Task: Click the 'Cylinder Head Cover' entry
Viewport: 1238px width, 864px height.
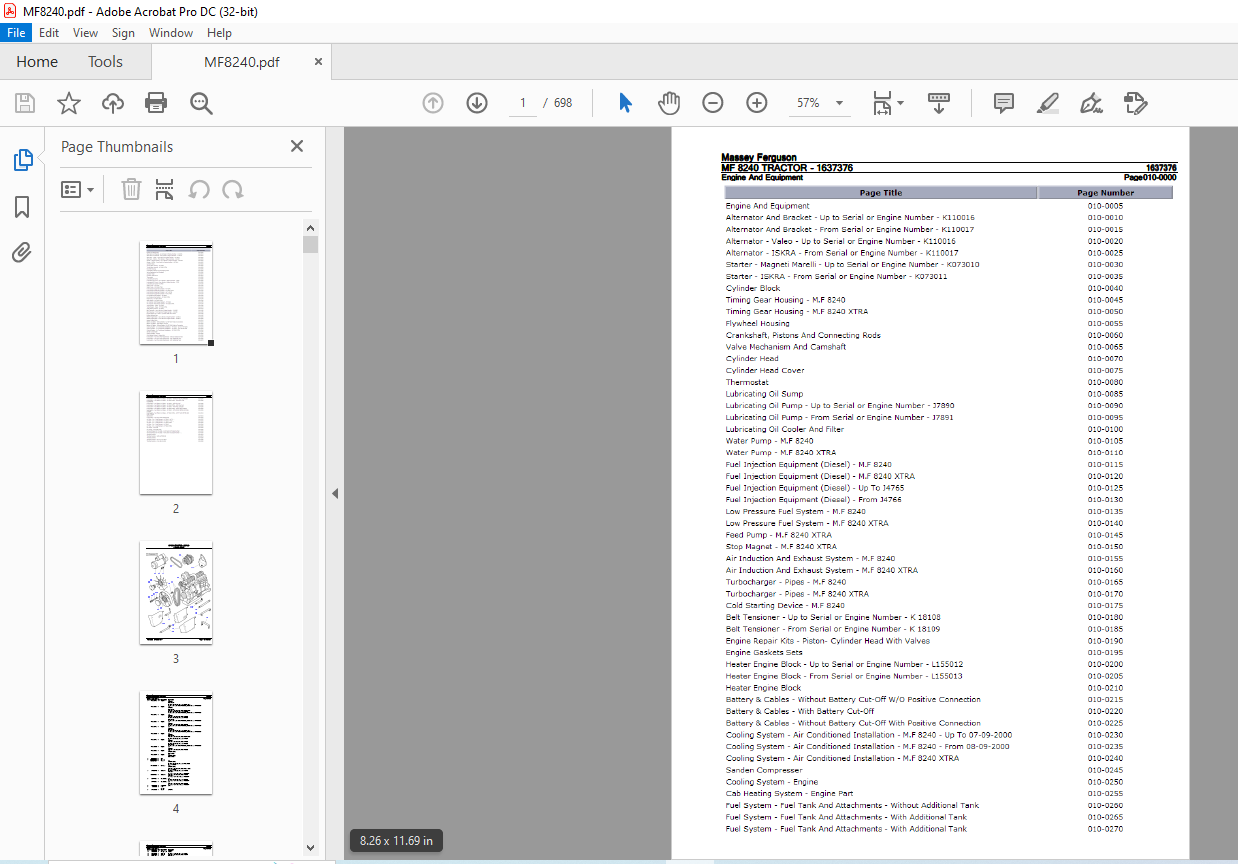Action: point(765,370)
